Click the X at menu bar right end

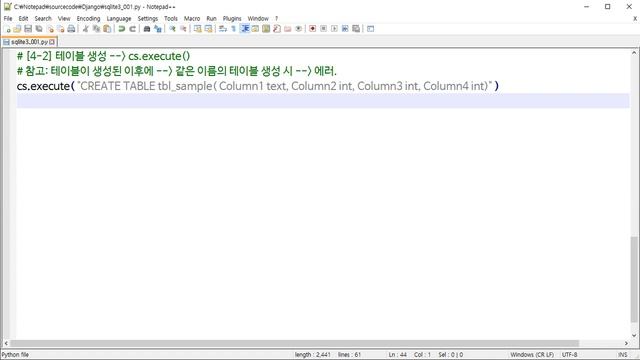635,19
